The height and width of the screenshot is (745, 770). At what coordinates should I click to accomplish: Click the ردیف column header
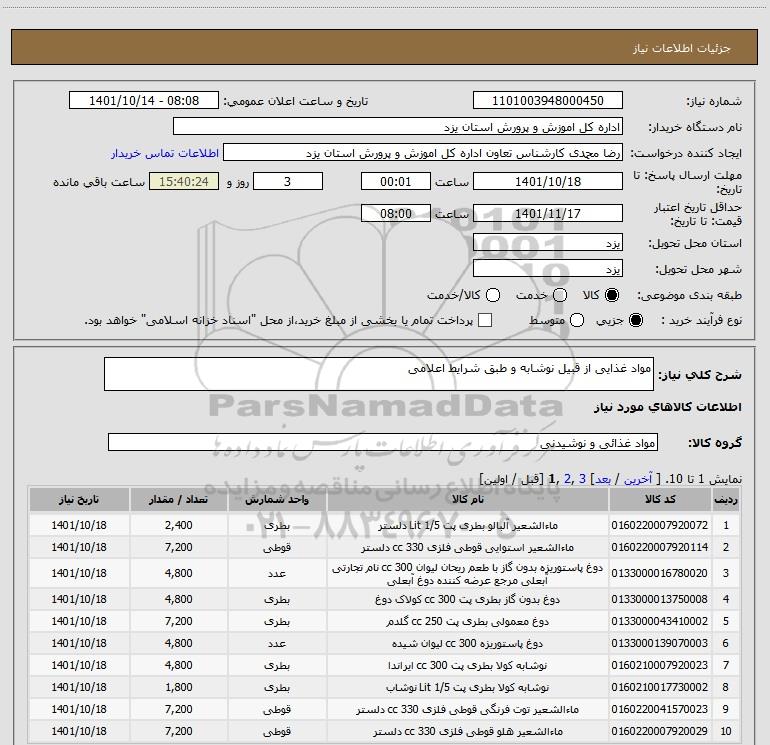(726, 499)
